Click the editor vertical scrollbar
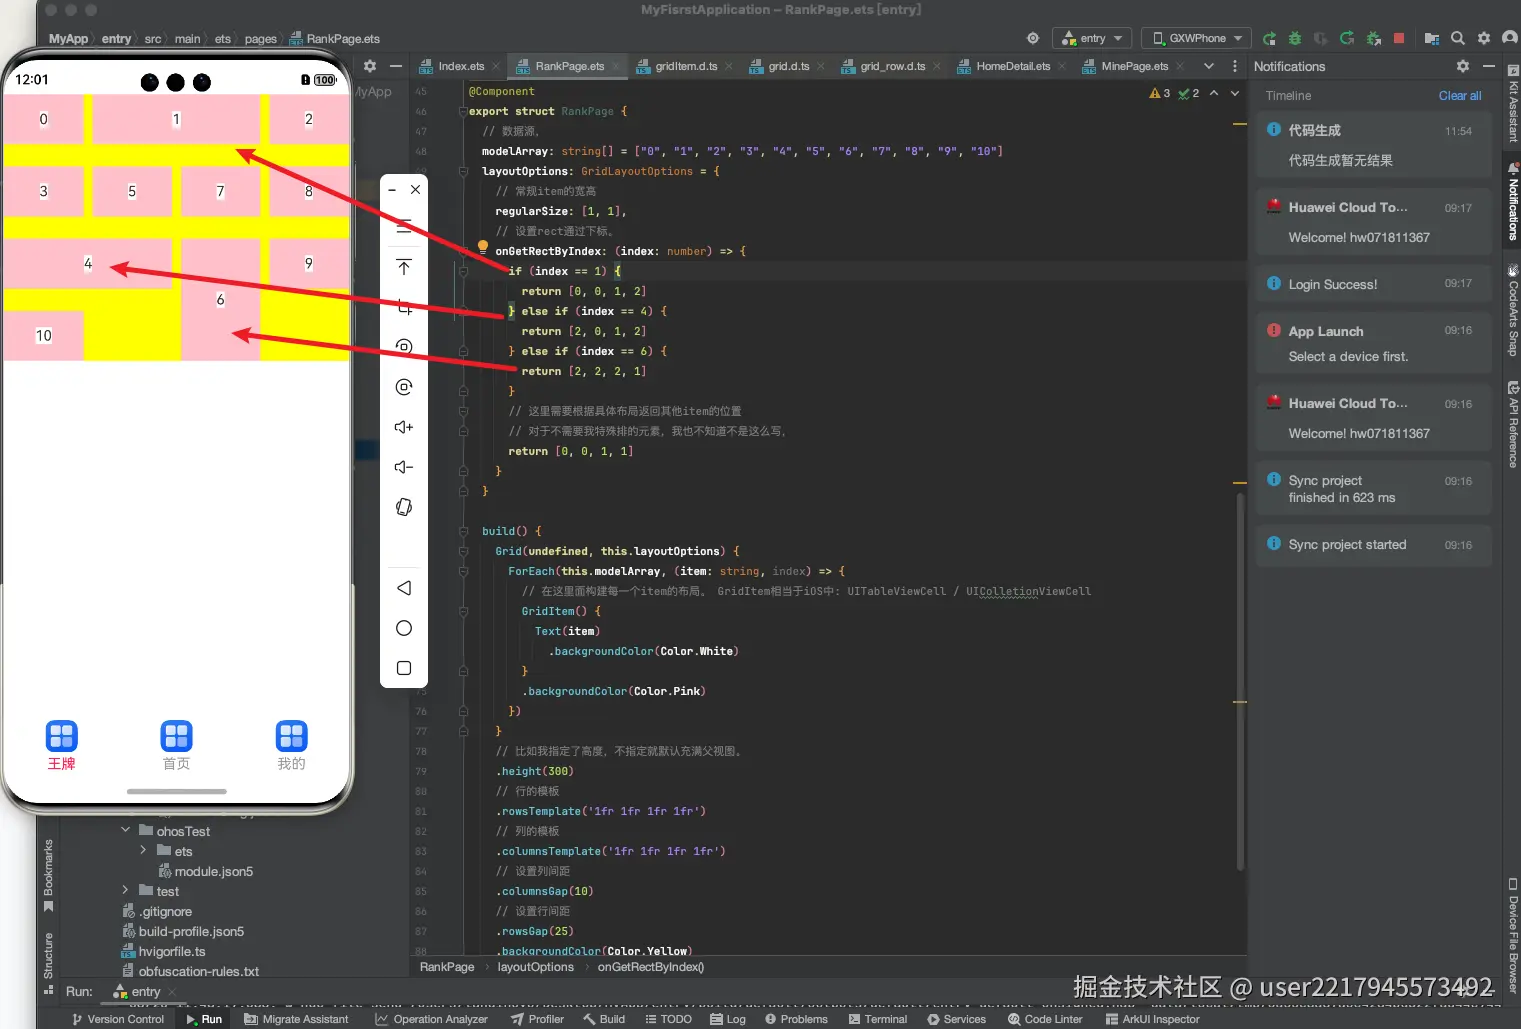1521x1029 pixels. pos(1241,680)
